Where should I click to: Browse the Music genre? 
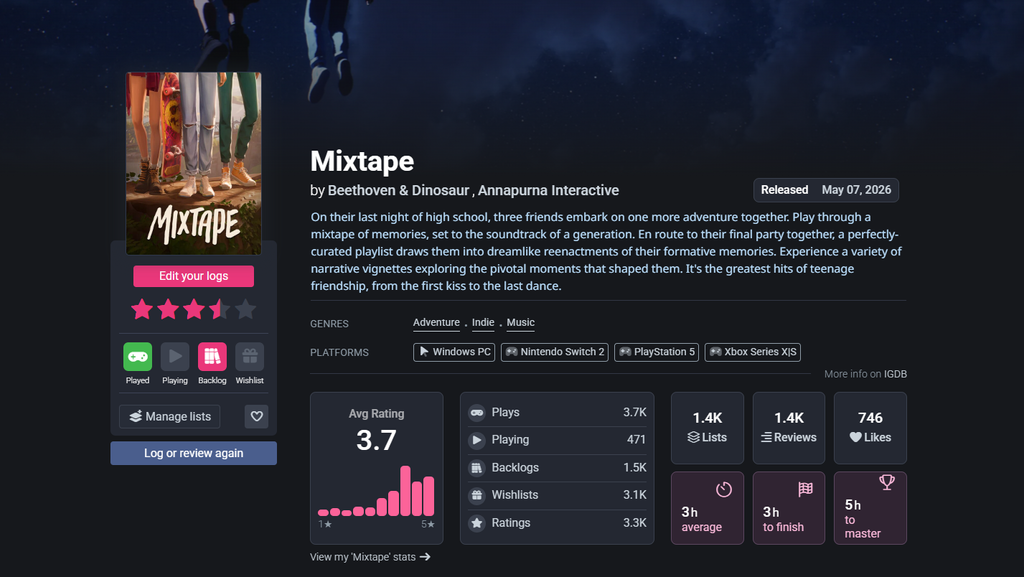[x=520, y=322]
